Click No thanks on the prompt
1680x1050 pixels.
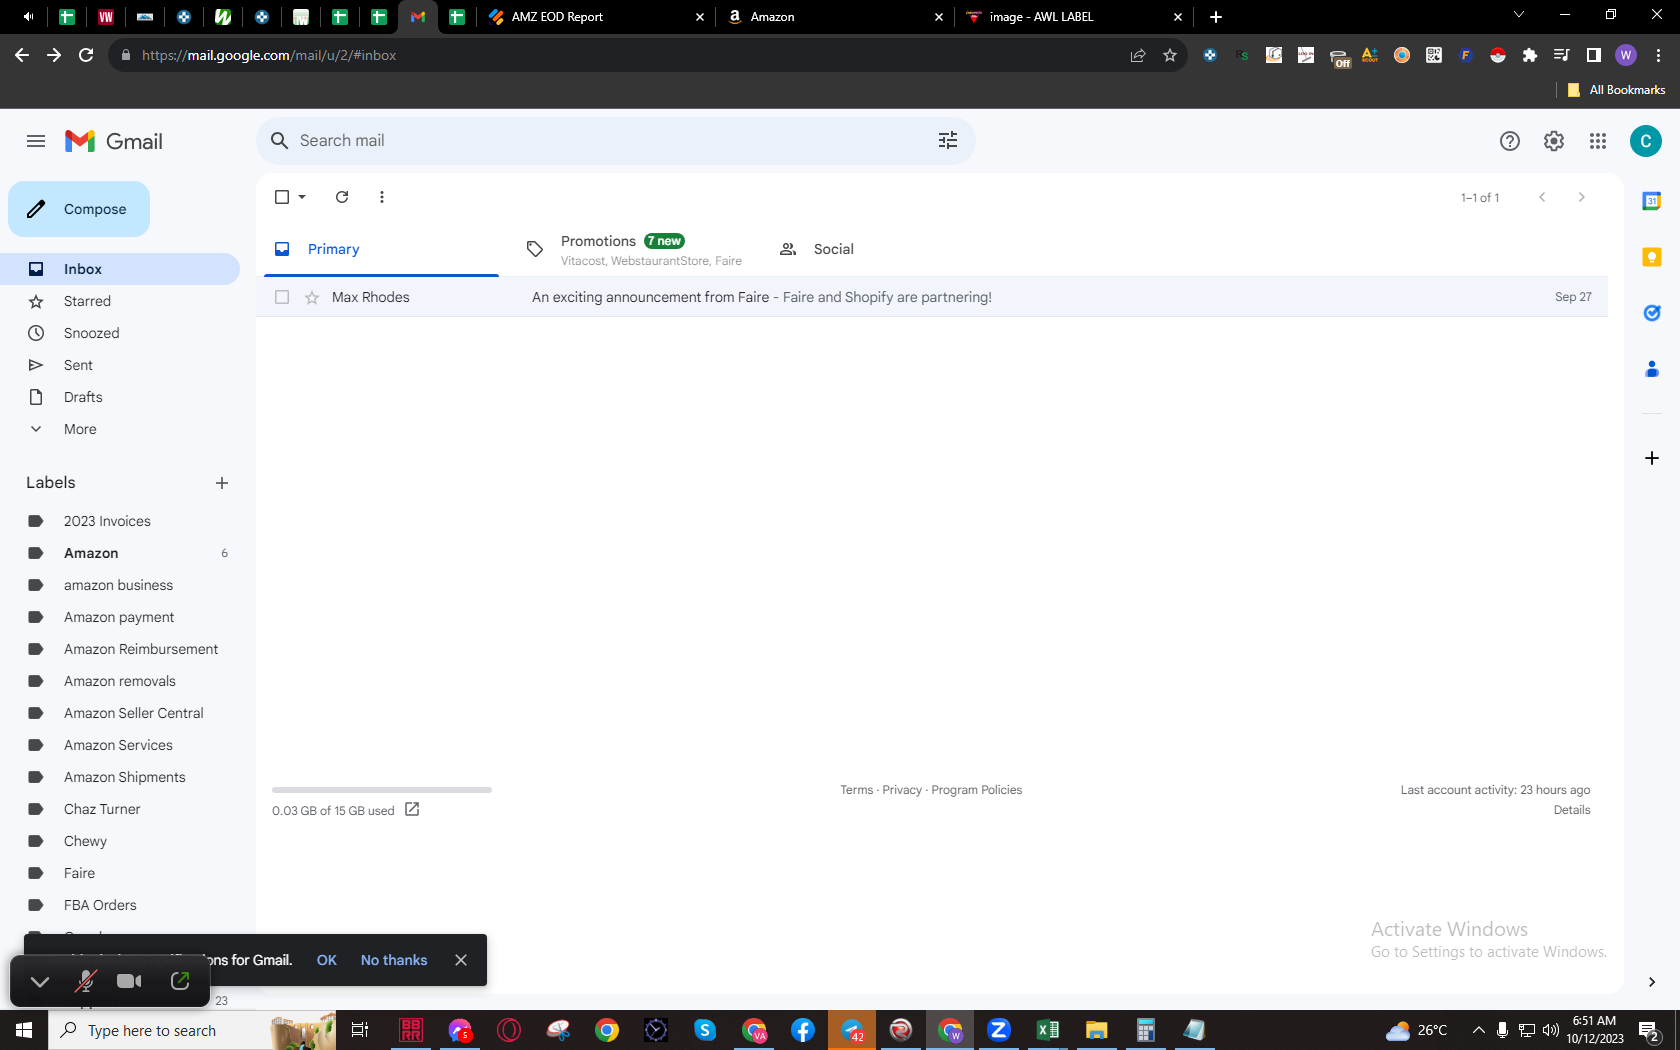(394, 960)
